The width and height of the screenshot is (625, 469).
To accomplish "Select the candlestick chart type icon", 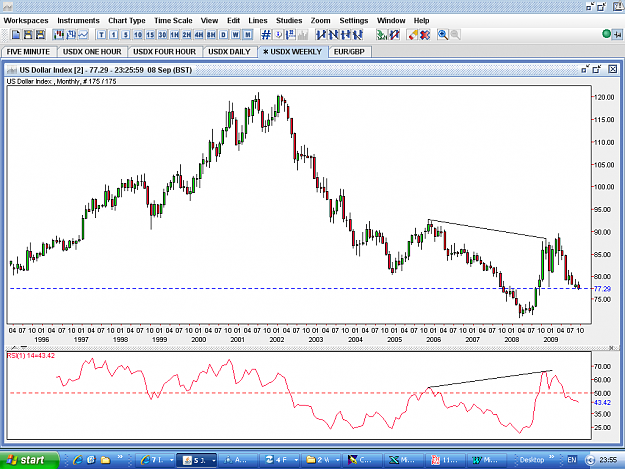I will click(x=58, y=35).
